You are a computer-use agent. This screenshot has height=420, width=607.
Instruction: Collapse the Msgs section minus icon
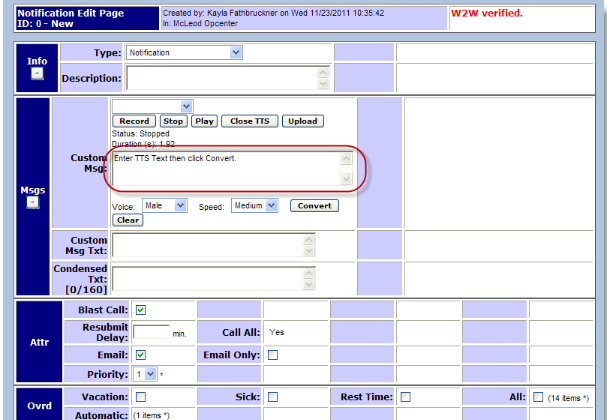32,203
